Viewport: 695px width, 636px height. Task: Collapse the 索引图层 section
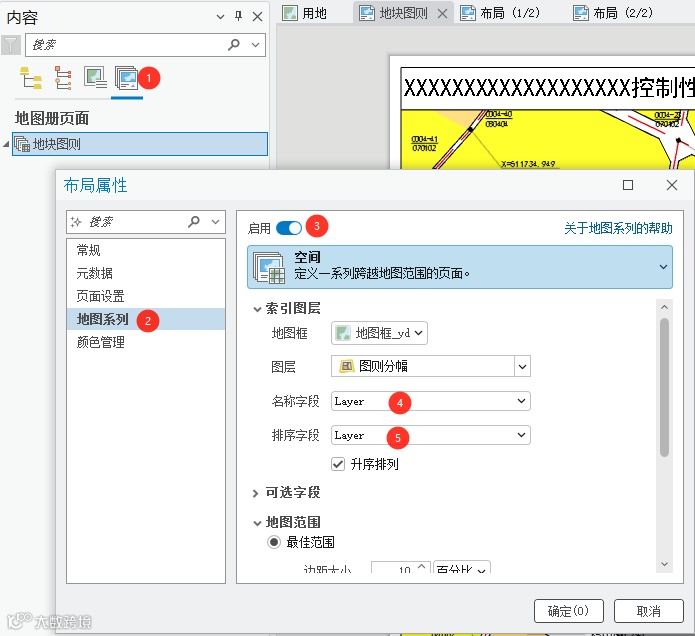(x=257, y=309)
